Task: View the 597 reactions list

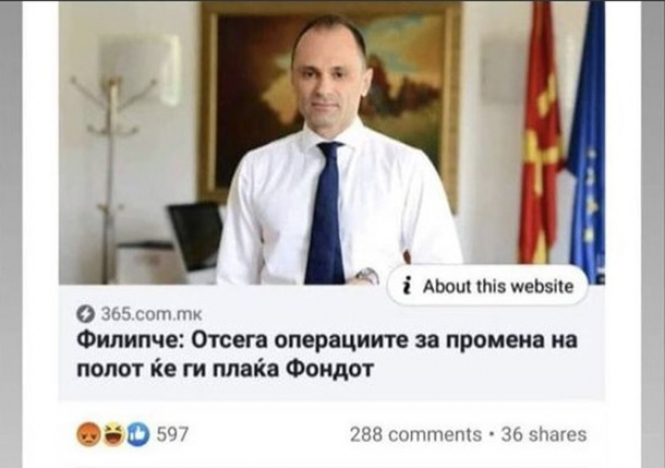Action: click(173, 434)
